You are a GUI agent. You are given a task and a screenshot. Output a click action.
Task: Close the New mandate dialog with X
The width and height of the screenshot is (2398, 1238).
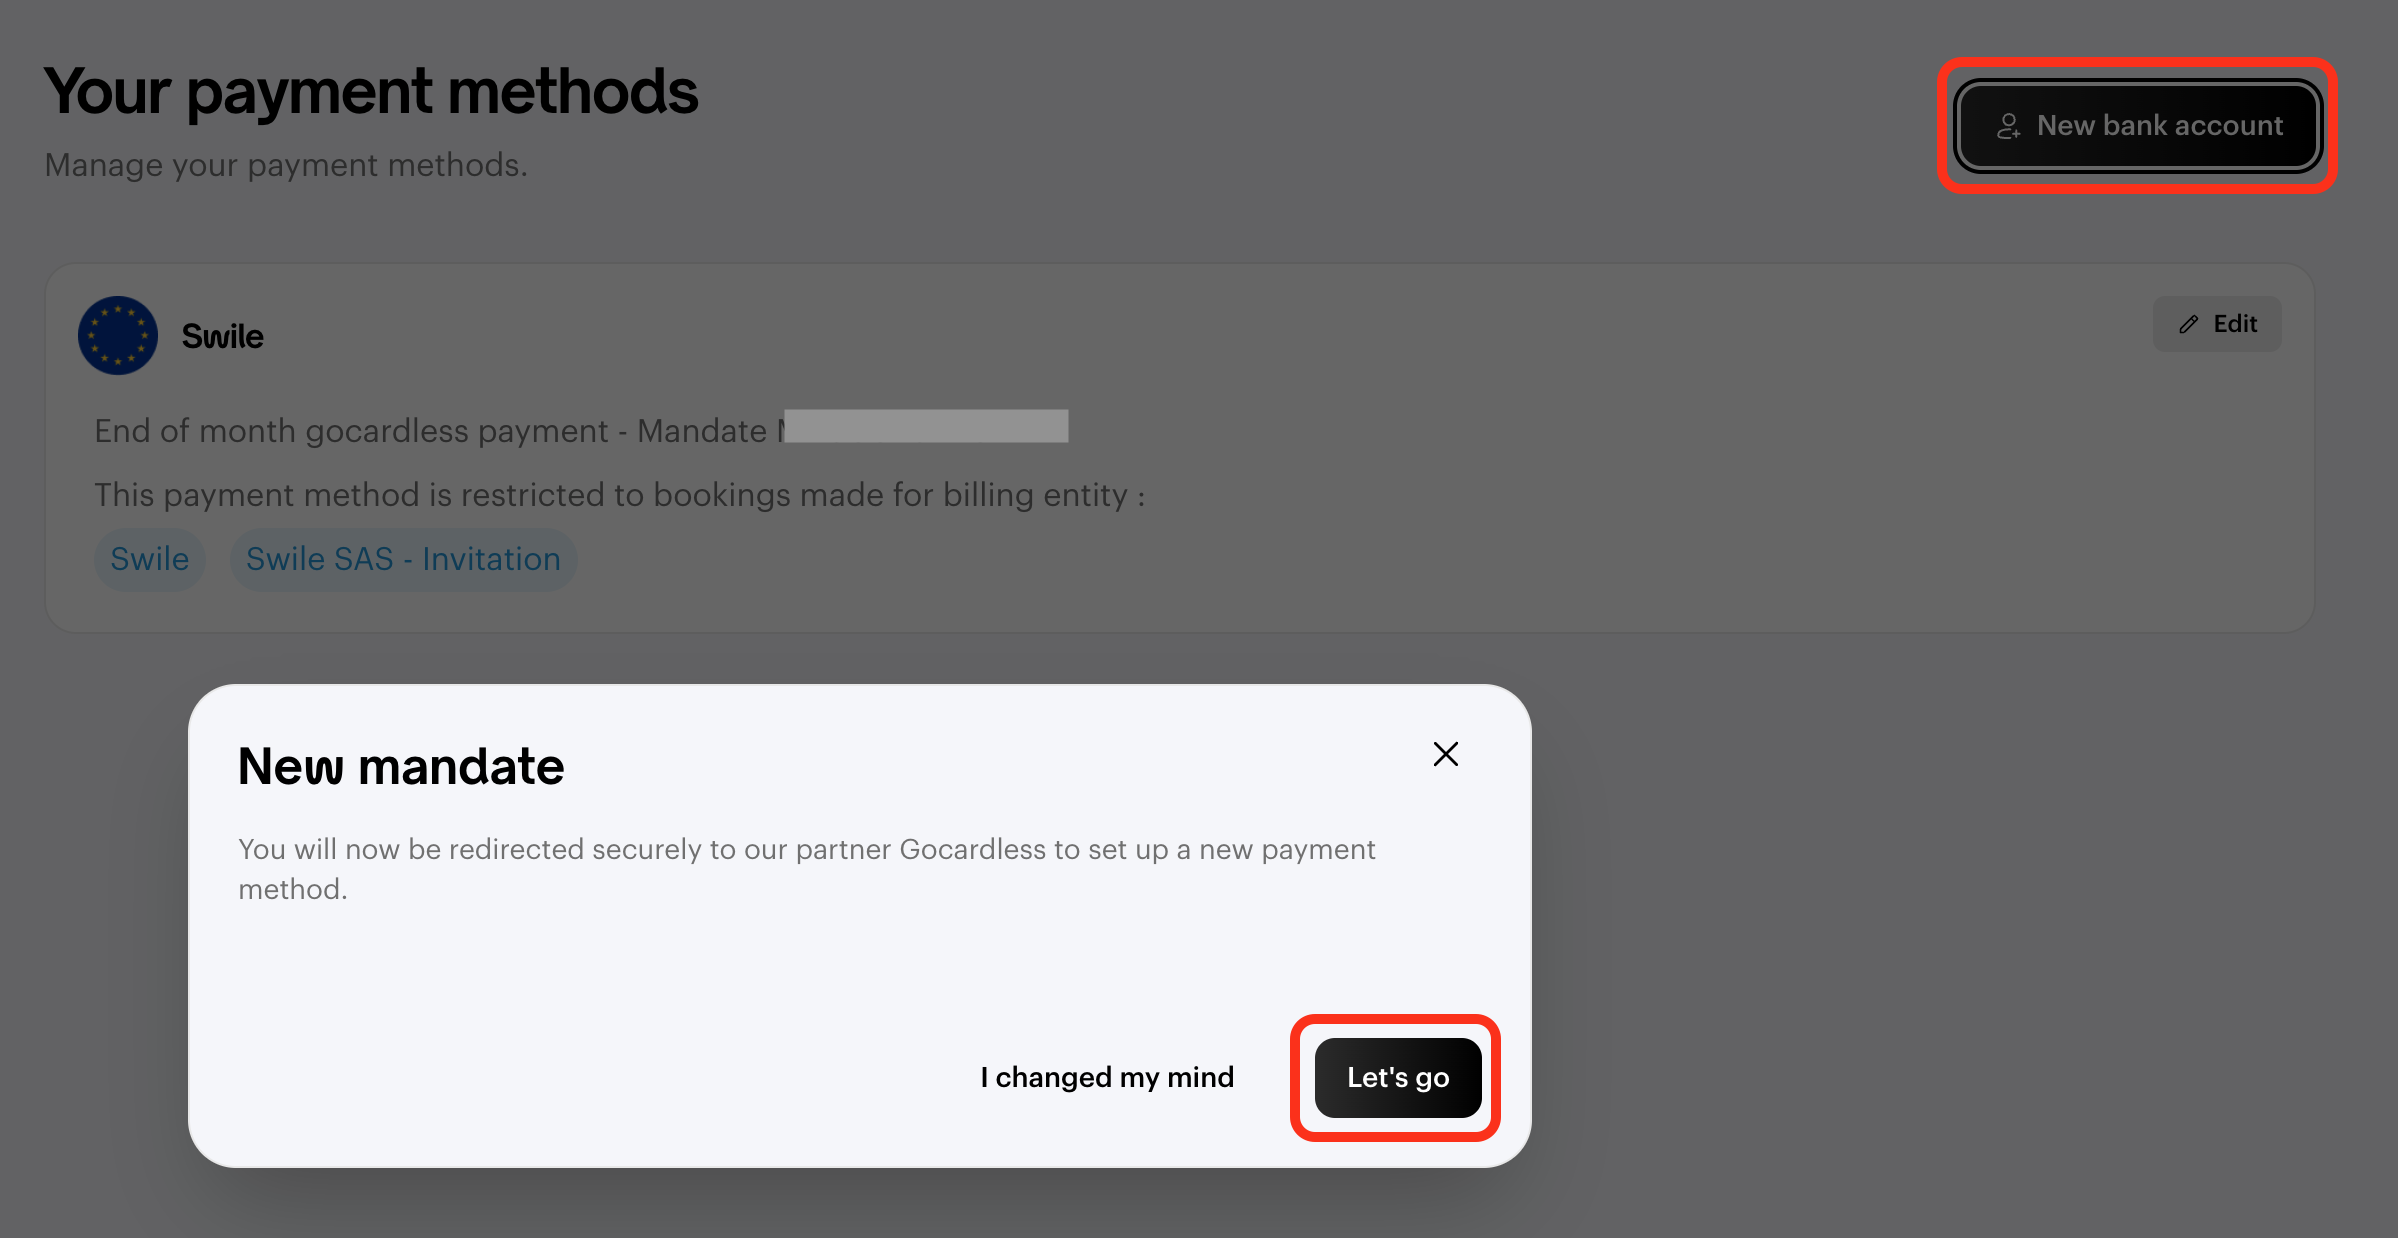coord(1445,754)
